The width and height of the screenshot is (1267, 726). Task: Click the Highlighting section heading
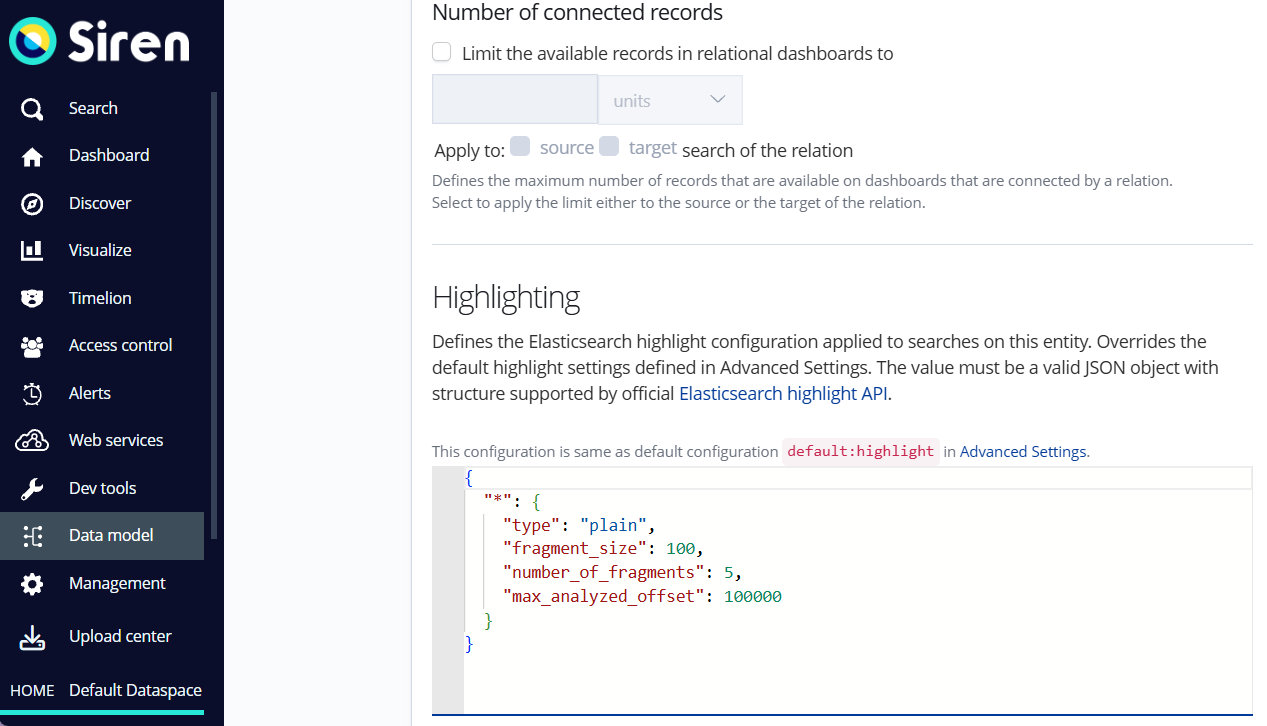(506, 297)
